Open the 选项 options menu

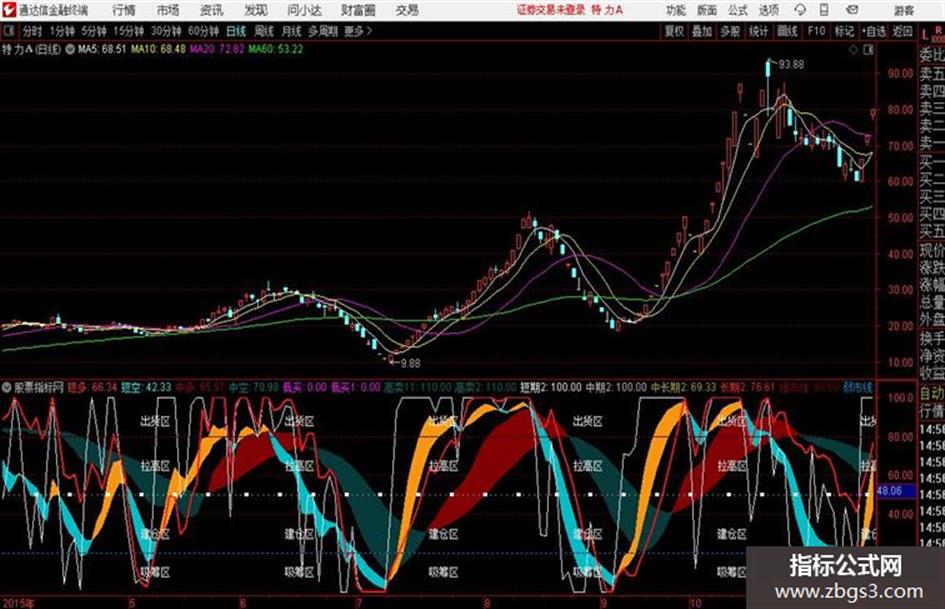point(769,10)
